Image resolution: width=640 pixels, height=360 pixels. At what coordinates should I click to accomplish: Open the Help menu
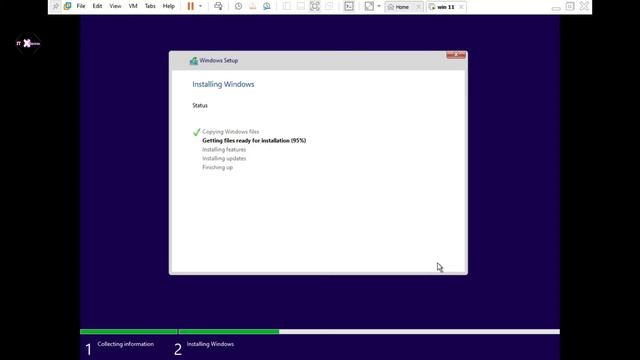point(169,6)
